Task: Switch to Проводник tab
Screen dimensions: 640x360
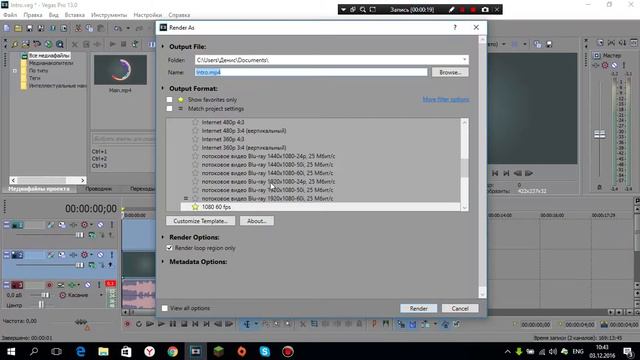Action: (98, 189)
